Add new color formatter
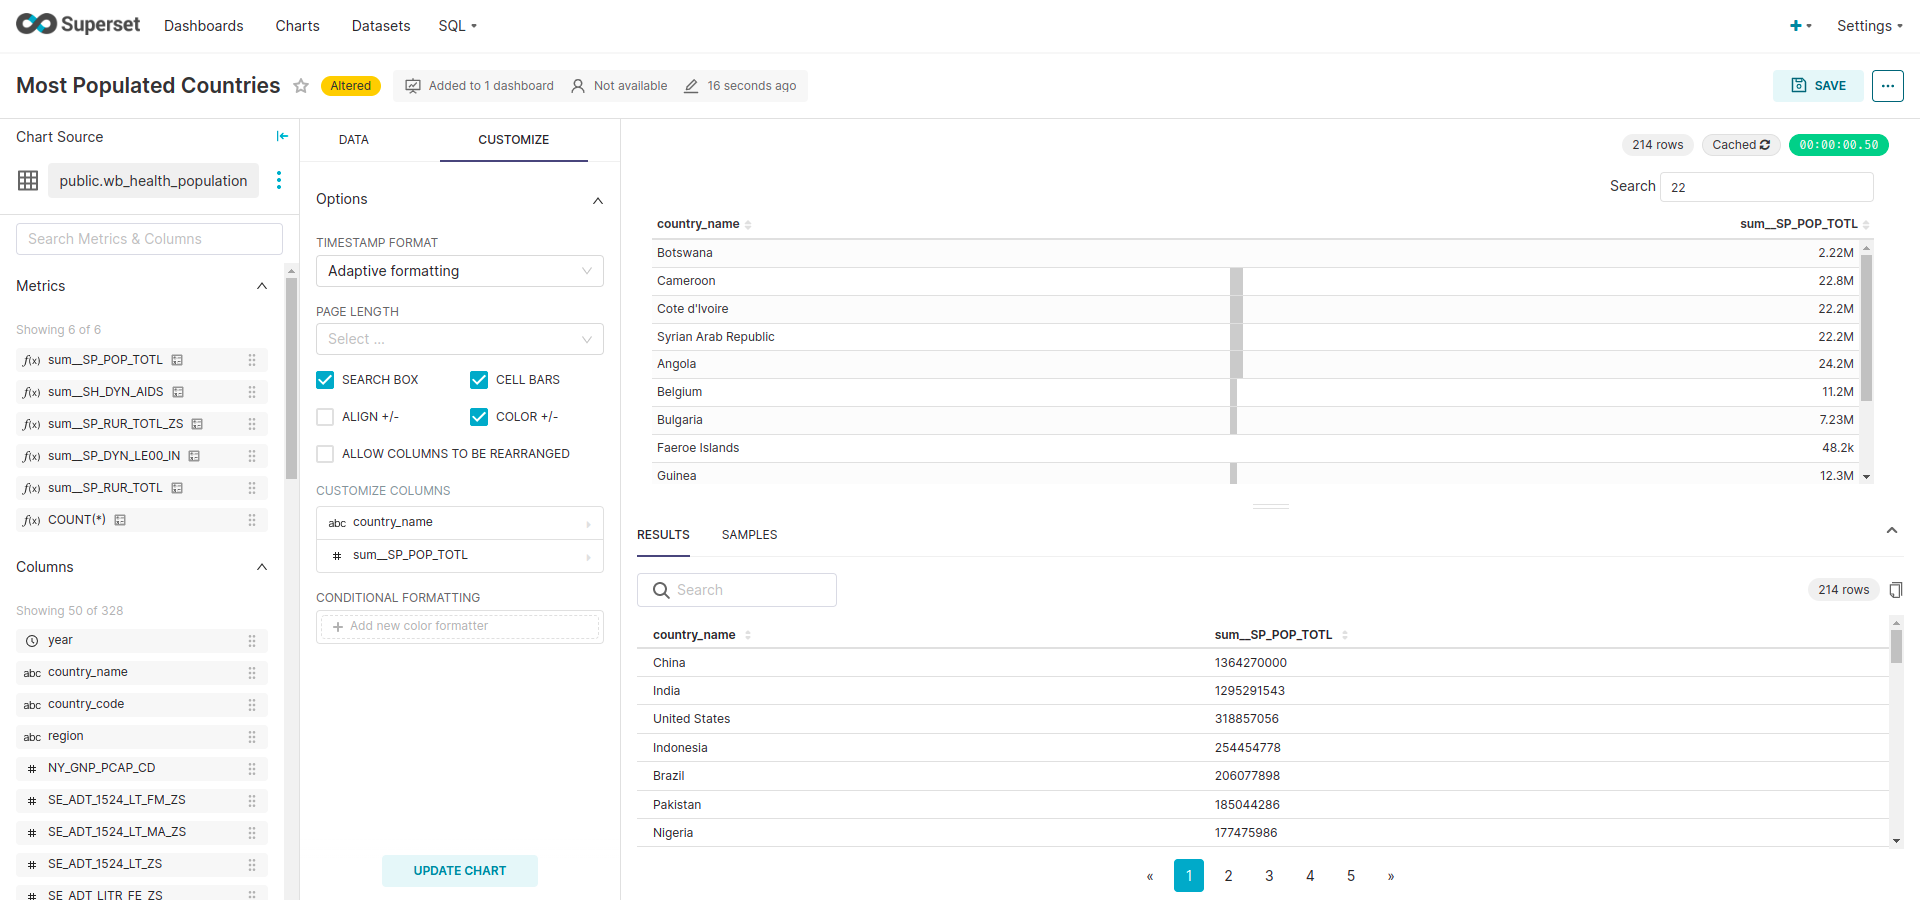 tap(460, 627)
